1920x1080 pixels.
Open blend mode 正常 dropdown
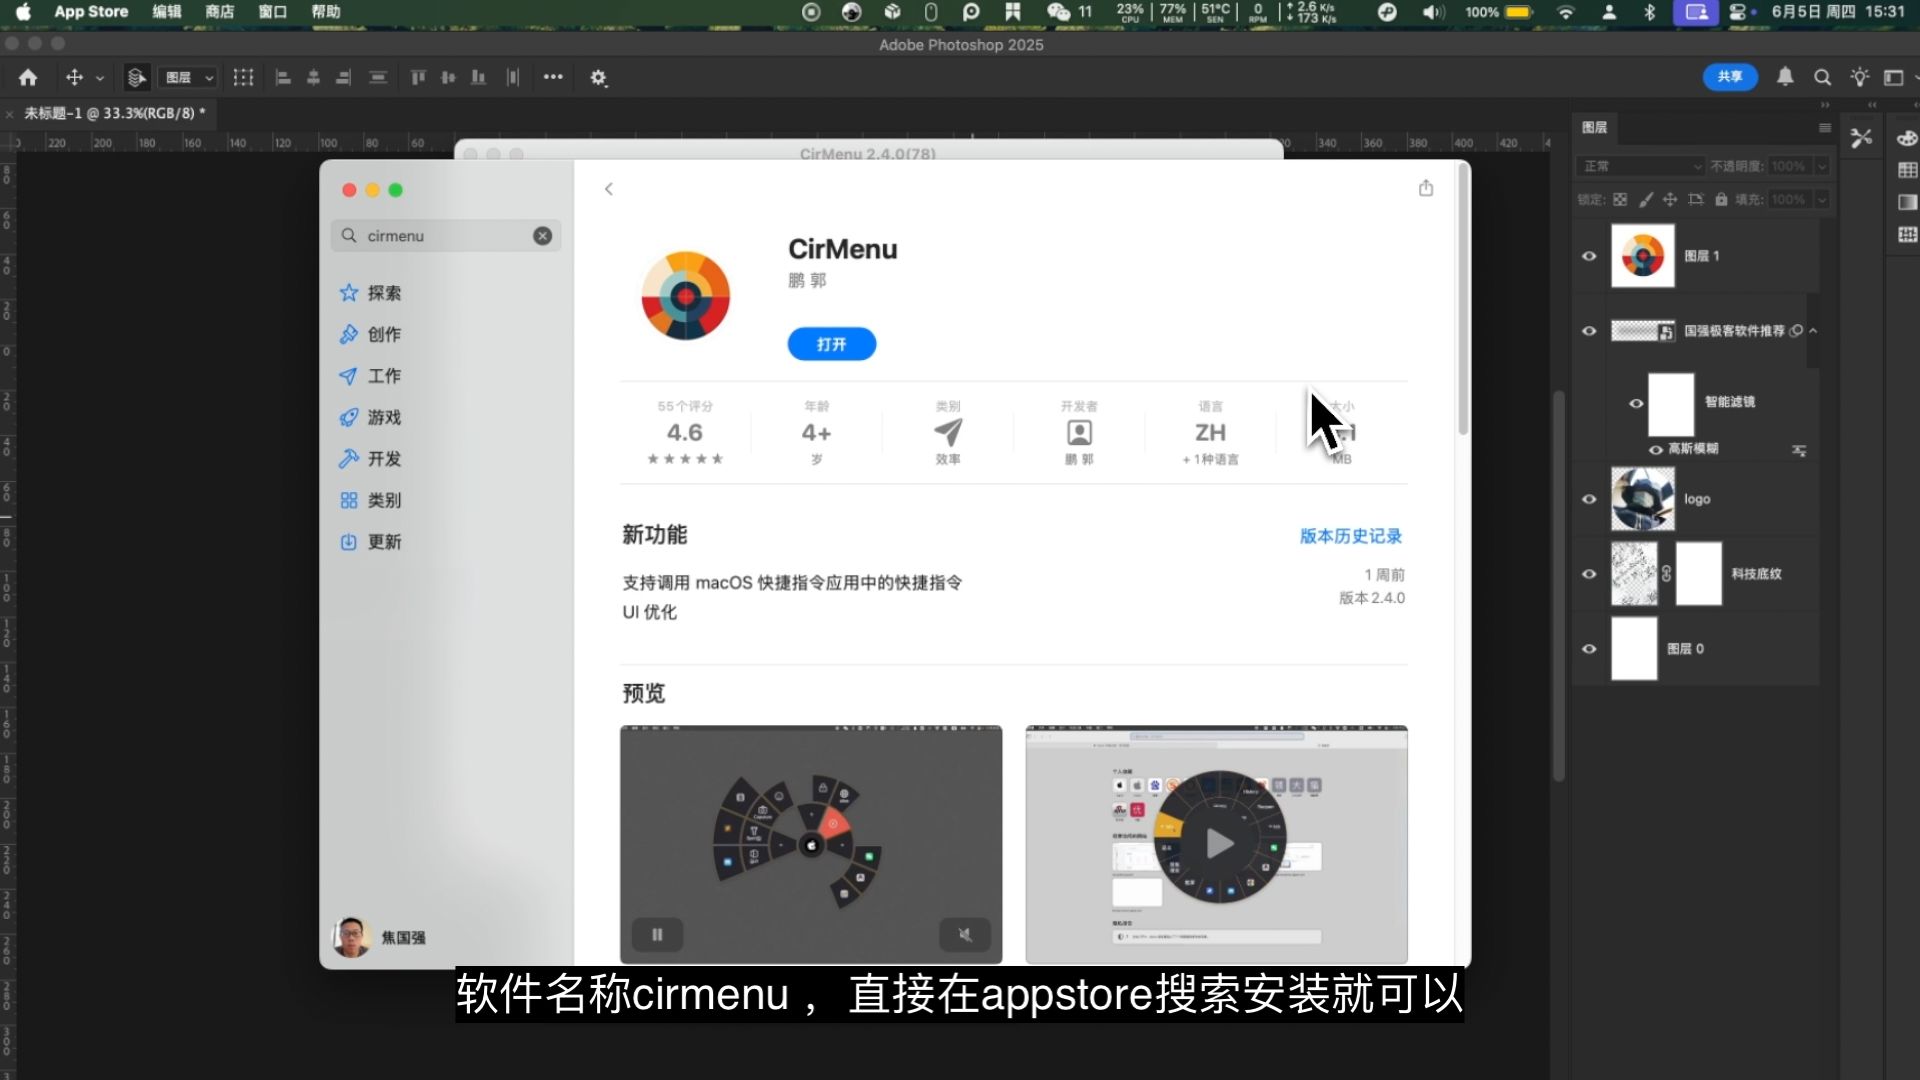1640,166
